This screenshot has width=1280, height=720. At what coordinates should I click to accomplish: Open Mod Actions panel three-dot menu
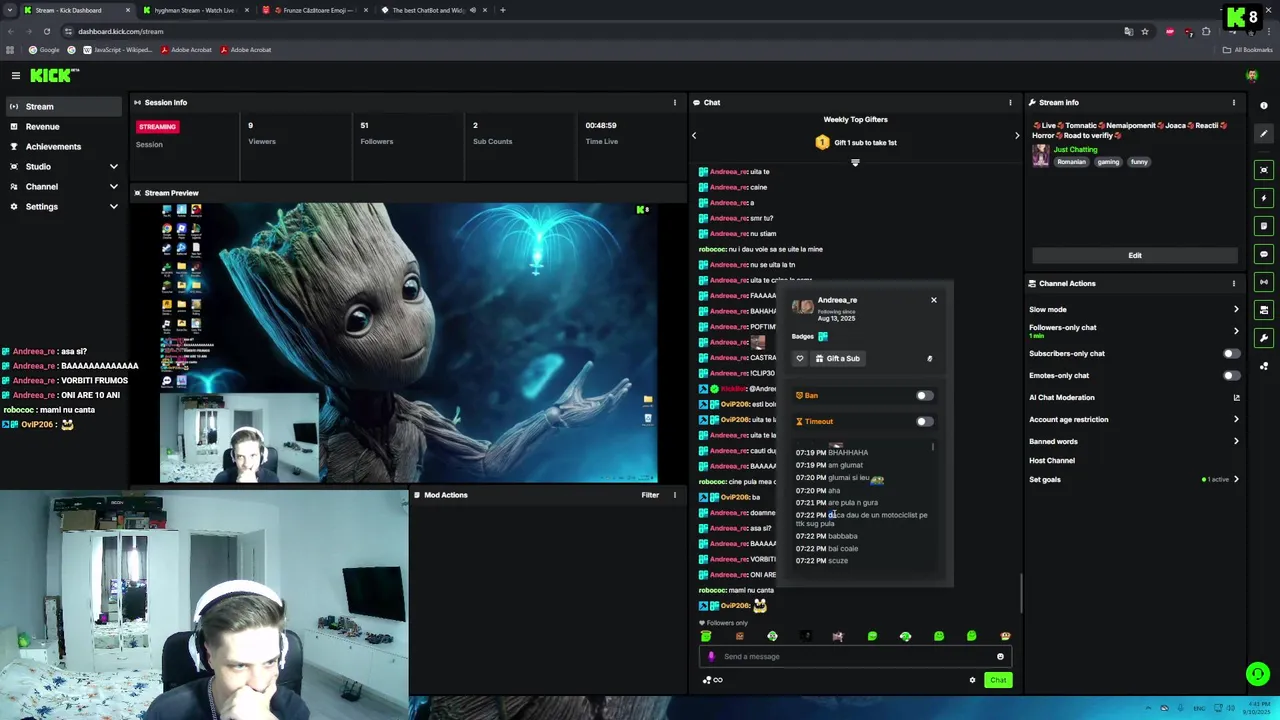674,495
